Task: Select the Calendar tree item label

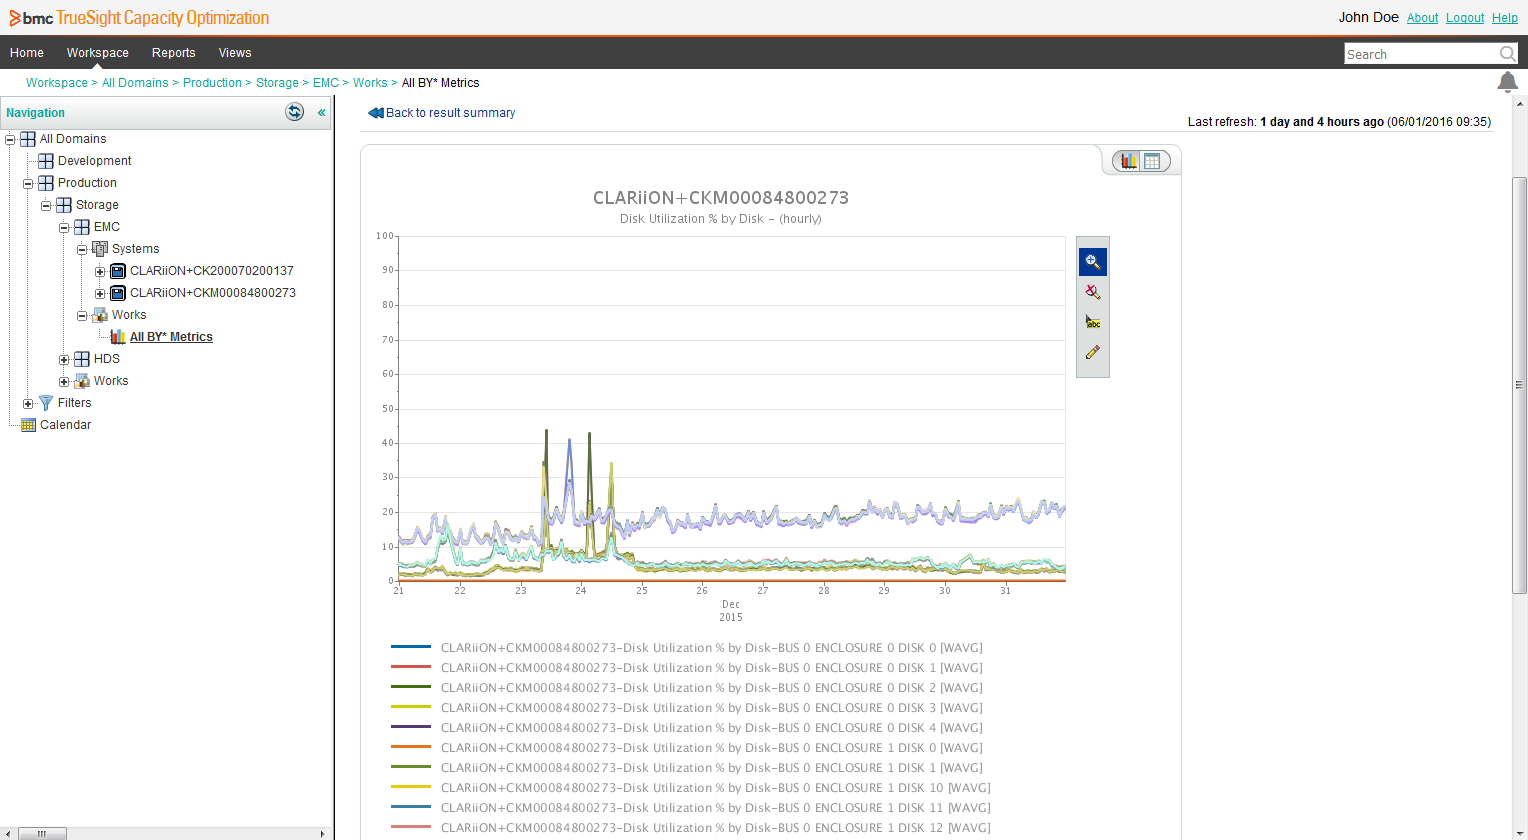Action: [66, 425]
